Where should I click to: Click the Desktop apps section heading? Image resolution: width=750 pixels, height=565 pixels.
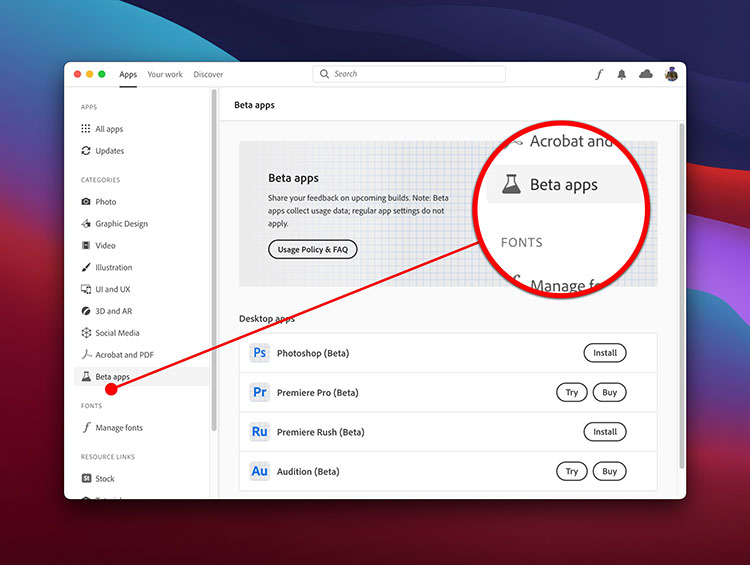tap(267, 319)
